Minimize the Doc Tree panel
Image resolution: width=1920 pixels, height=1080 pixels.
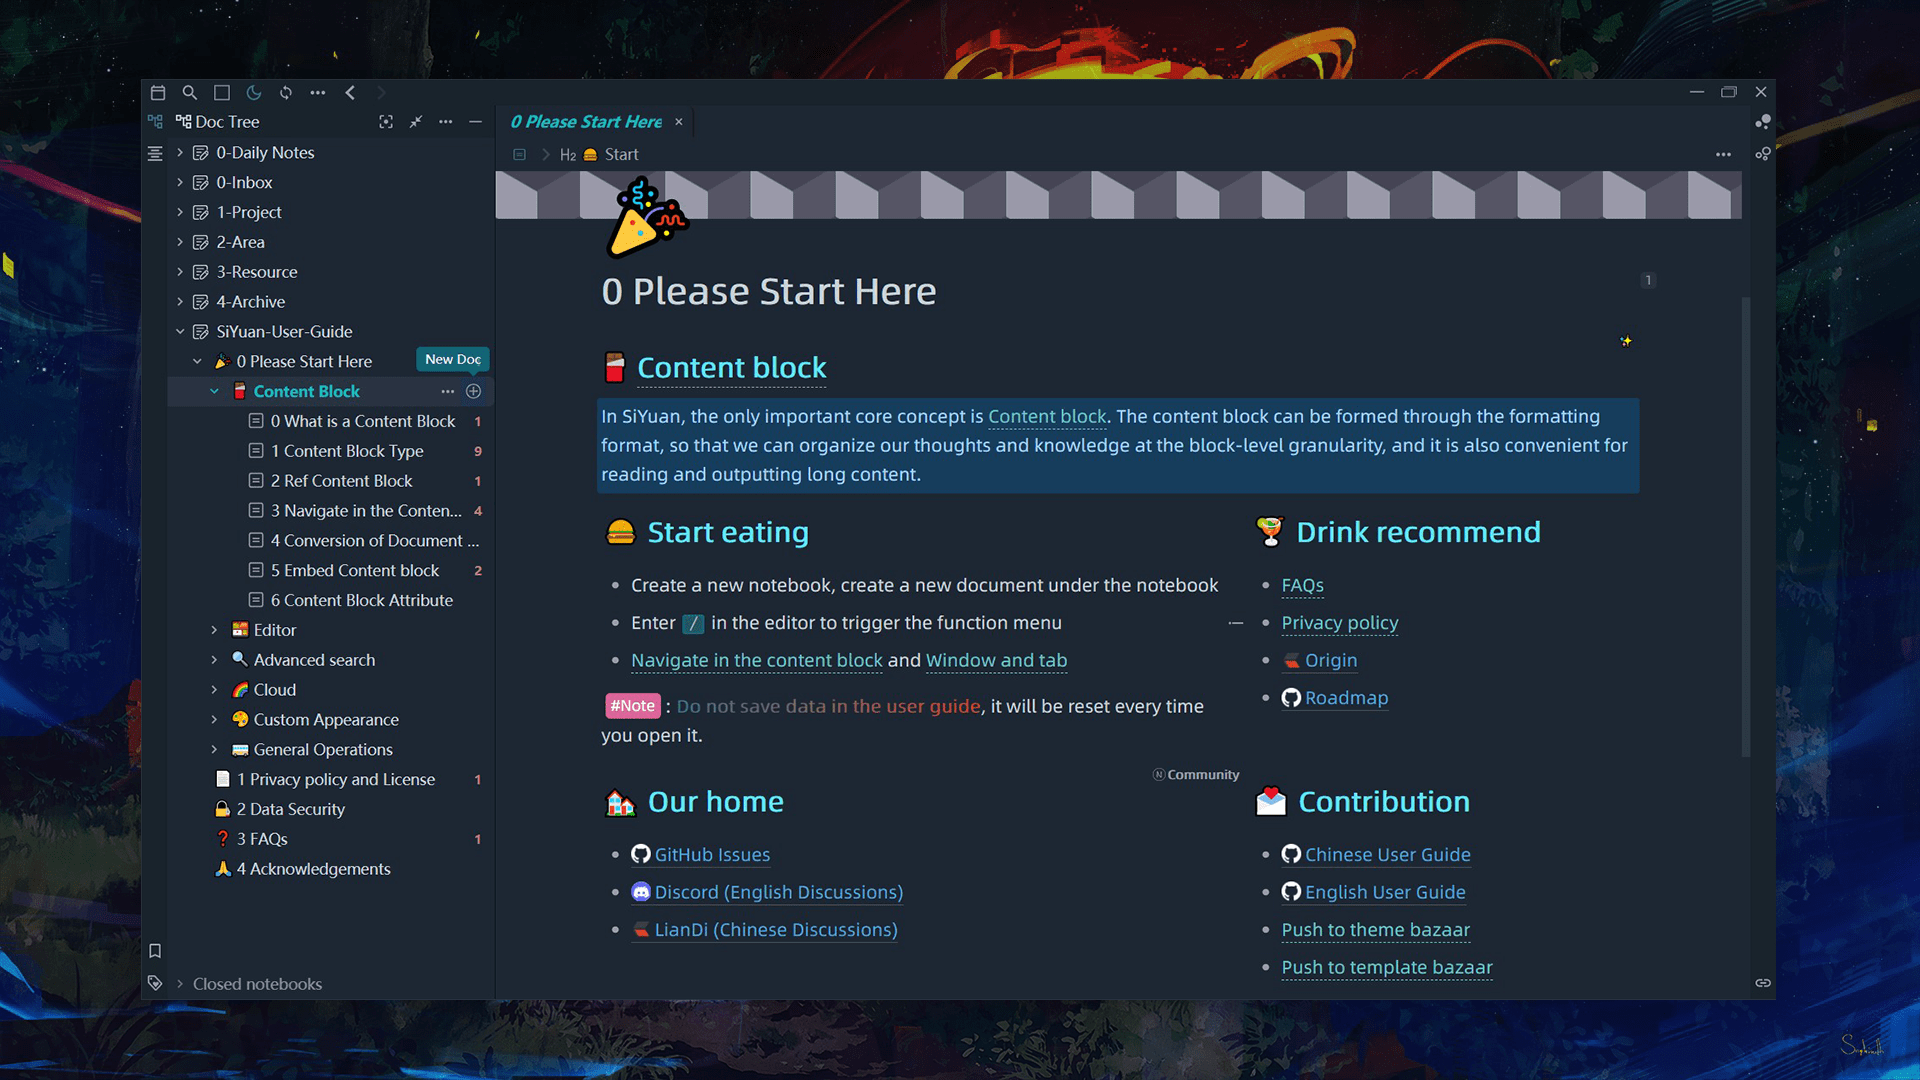click(x=476, y=121)
